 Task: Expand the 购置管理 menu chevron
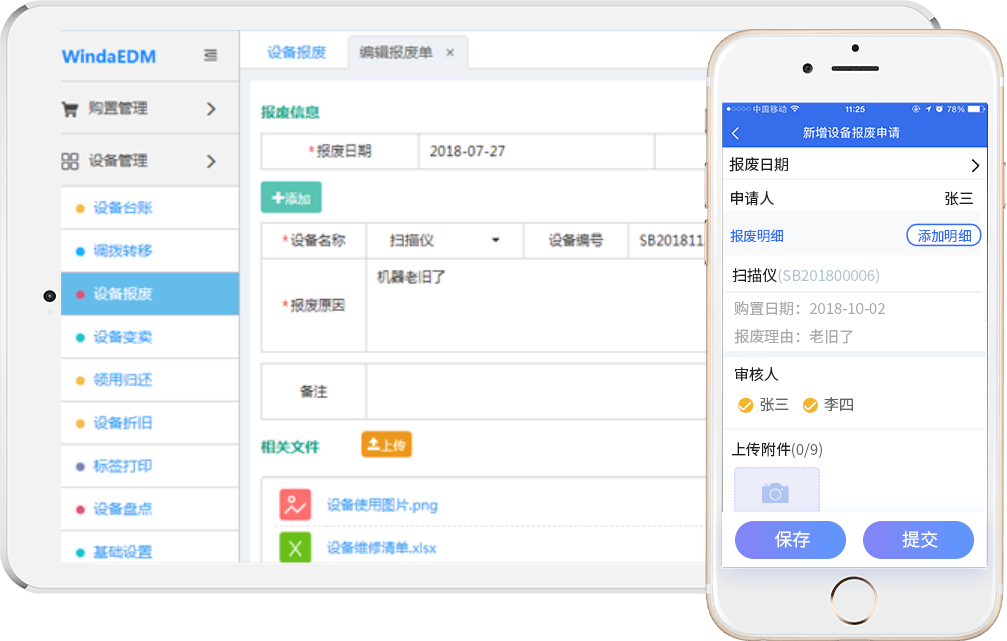(211, 109)
